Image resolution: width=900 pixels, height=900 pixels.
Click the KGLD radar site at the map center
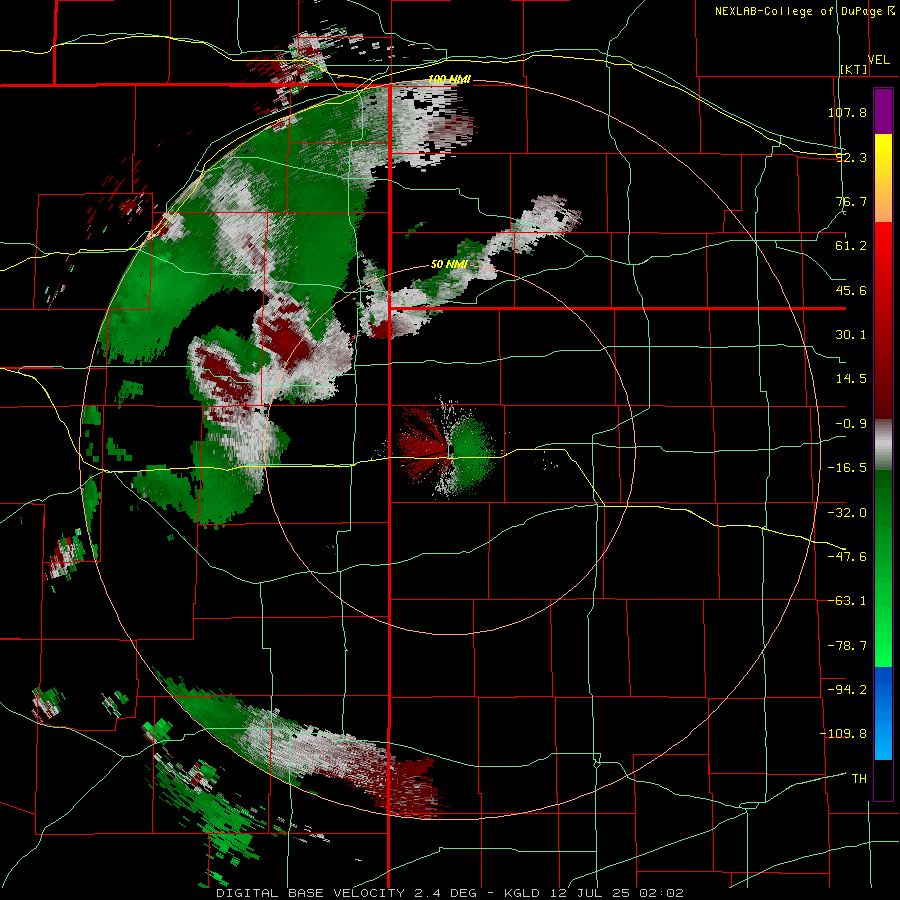(x=450, y=449)
